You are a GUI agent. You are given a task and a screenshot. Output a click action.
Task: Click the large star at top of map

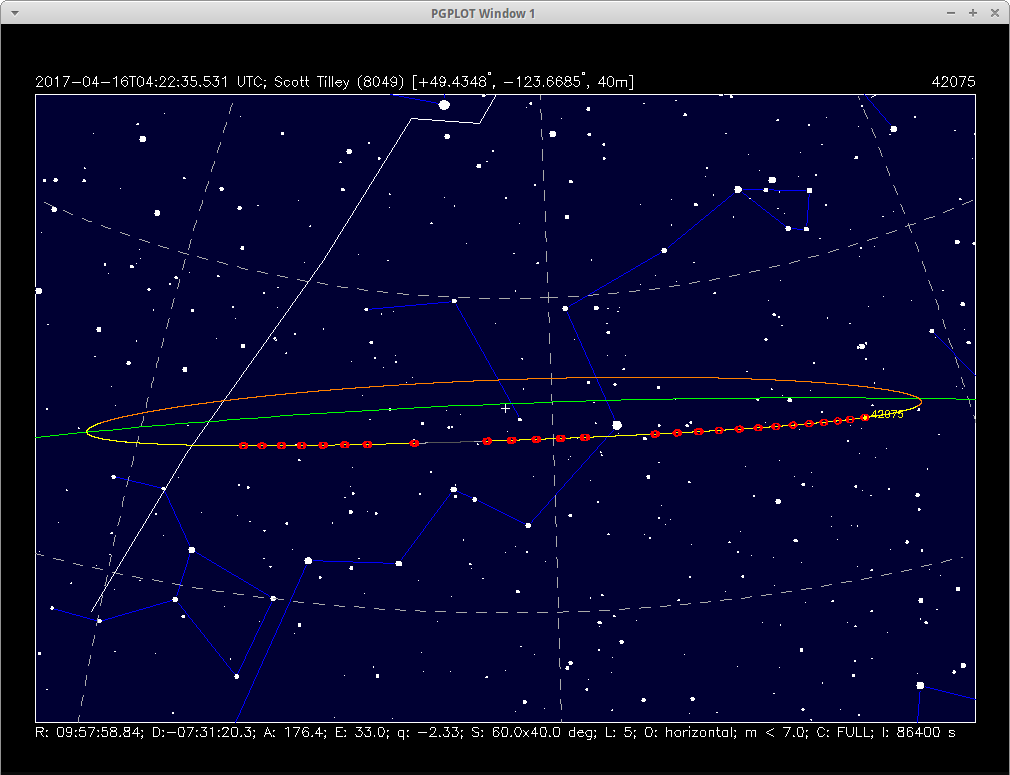[444, 104]
